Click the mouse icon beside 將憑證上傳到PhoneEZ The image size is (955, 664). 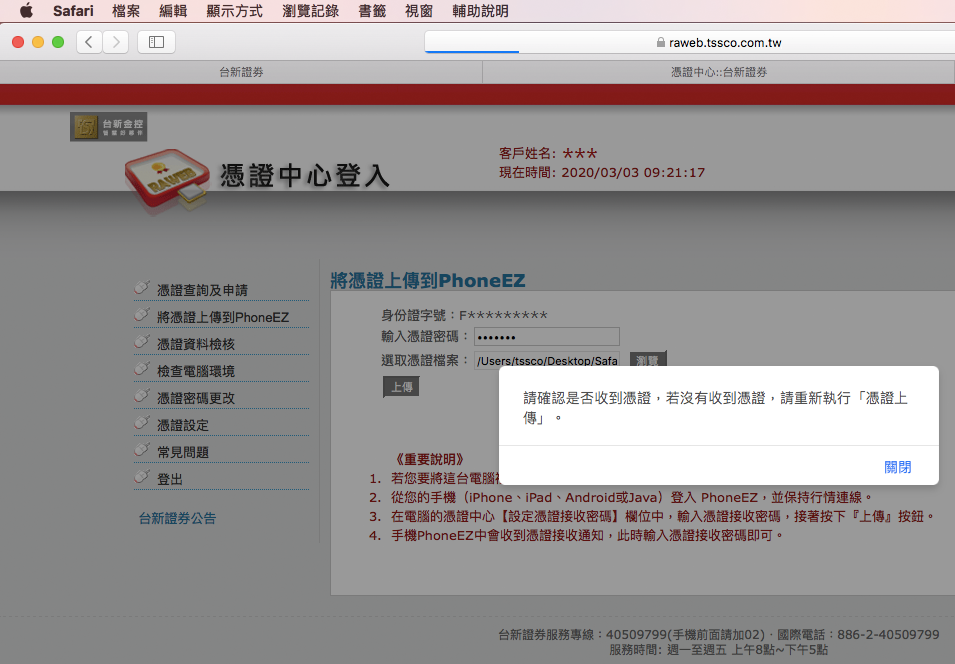point(142,314)
